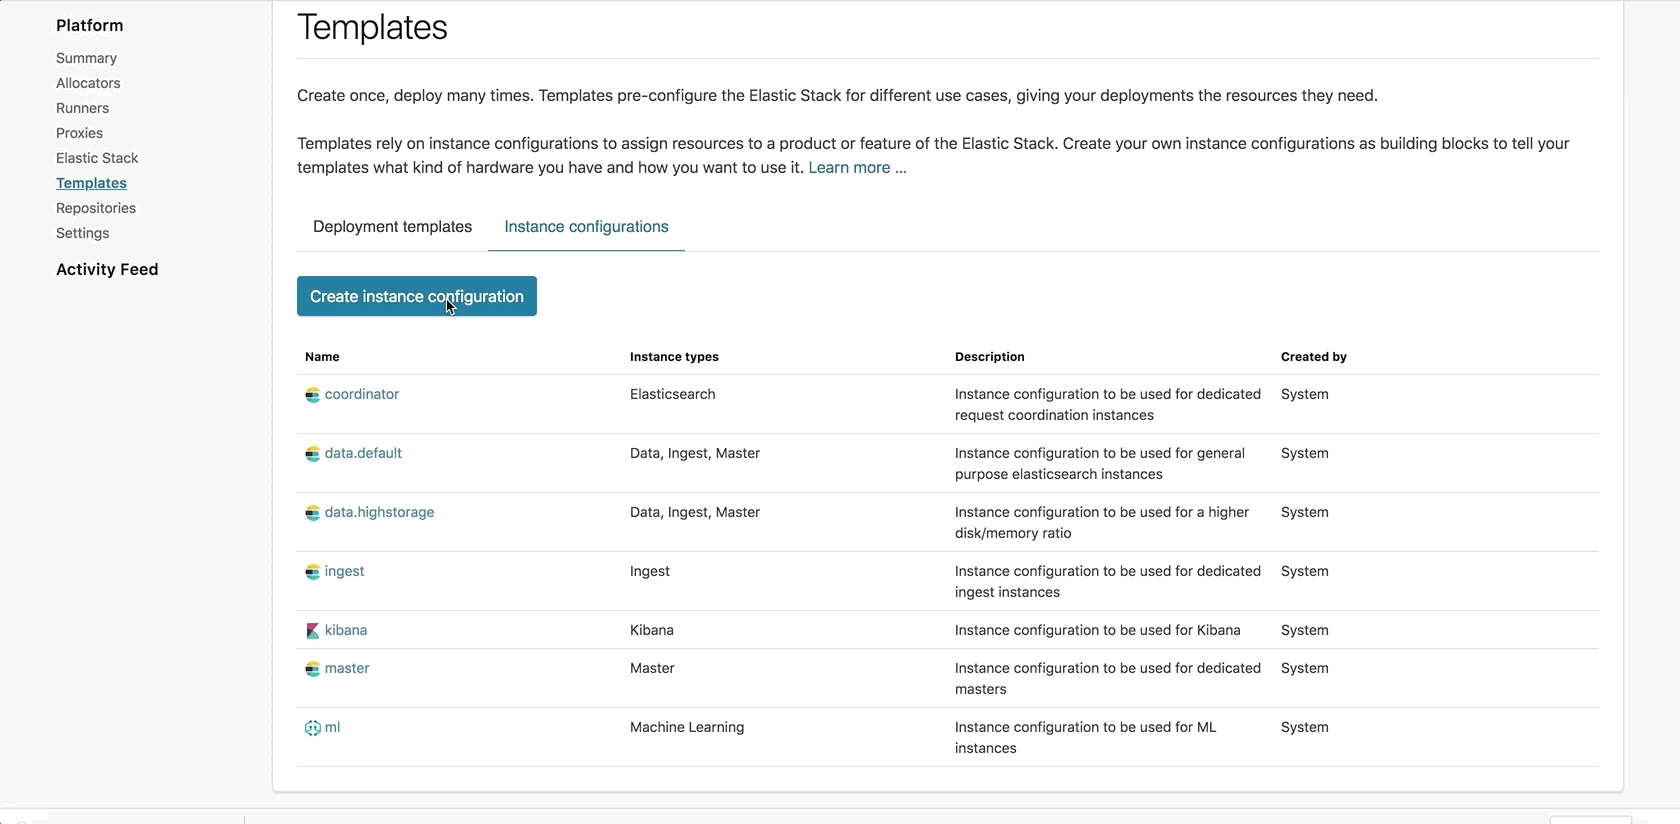The height and width of the screenshot is (824, 1680).
Task: Click the Kibana instance type cell
Action: [x=652, y=630]
